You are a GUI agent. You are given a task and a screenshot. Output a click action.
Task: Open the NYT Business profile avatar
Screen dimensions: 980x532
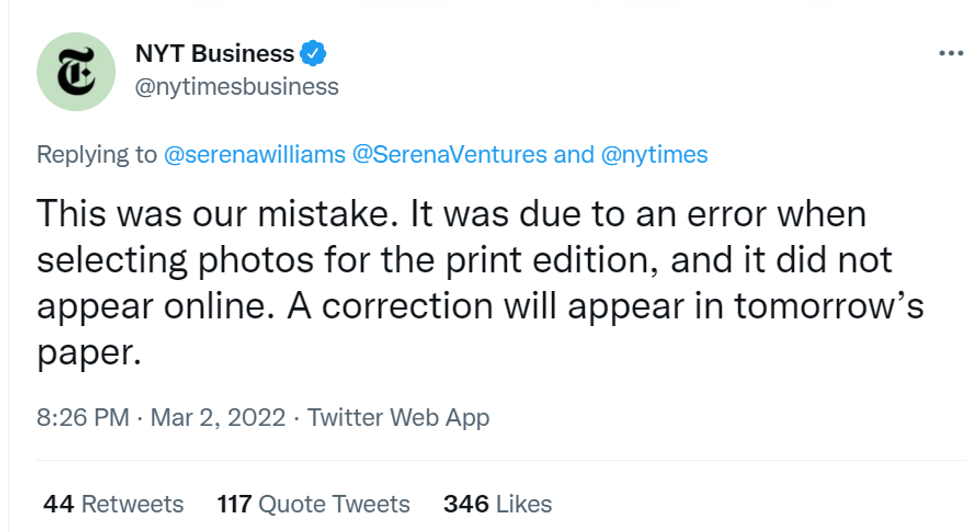pyautogui.click(x=74, y=74)
